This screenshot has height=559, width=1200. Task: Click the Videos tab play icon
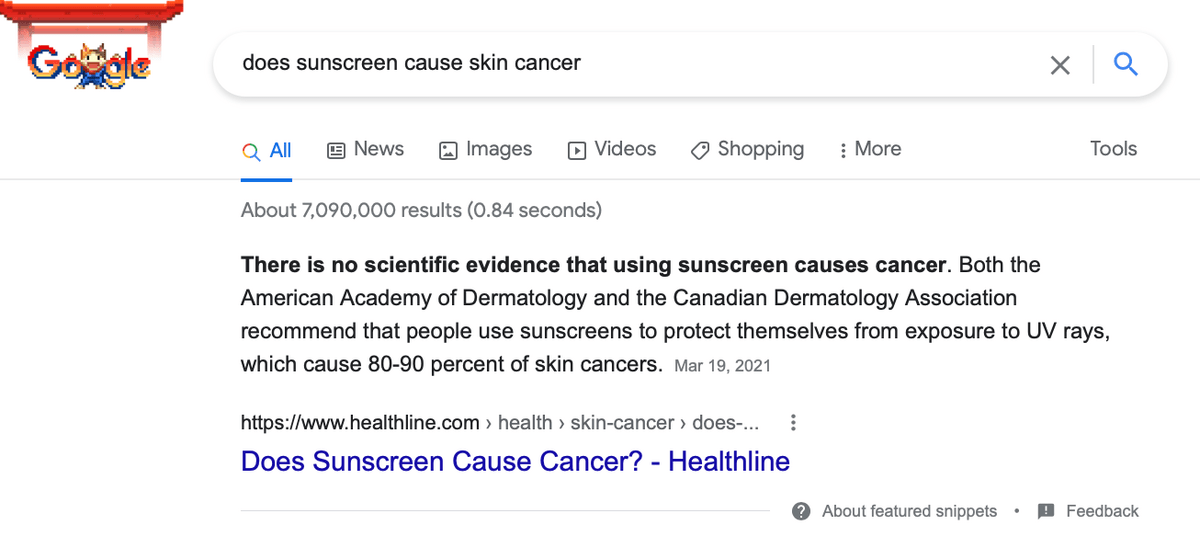coord(577,150)
